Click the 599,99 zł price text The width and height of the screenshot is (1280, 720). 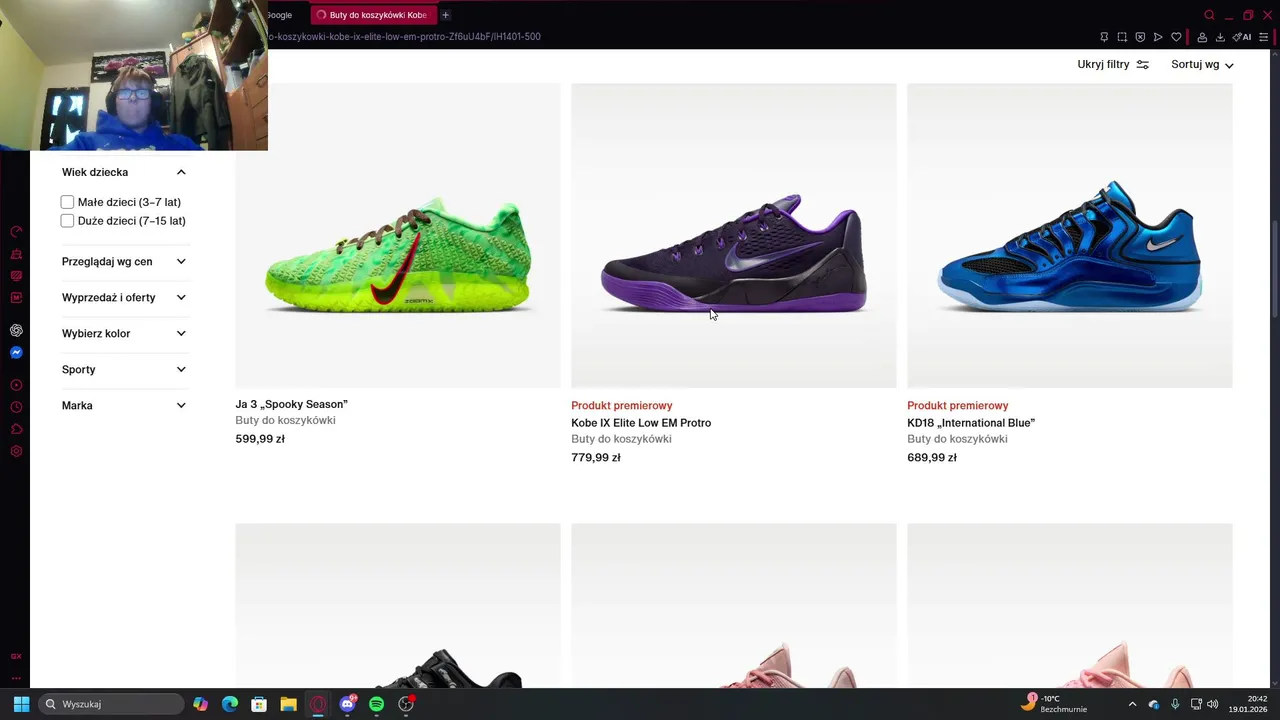(260, 439)
